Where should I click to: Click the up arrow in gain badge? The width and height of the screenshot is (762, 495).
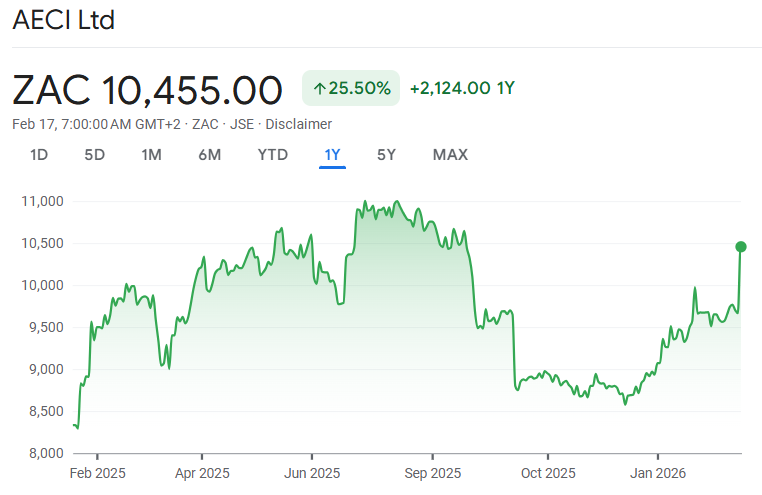point(320,88)
